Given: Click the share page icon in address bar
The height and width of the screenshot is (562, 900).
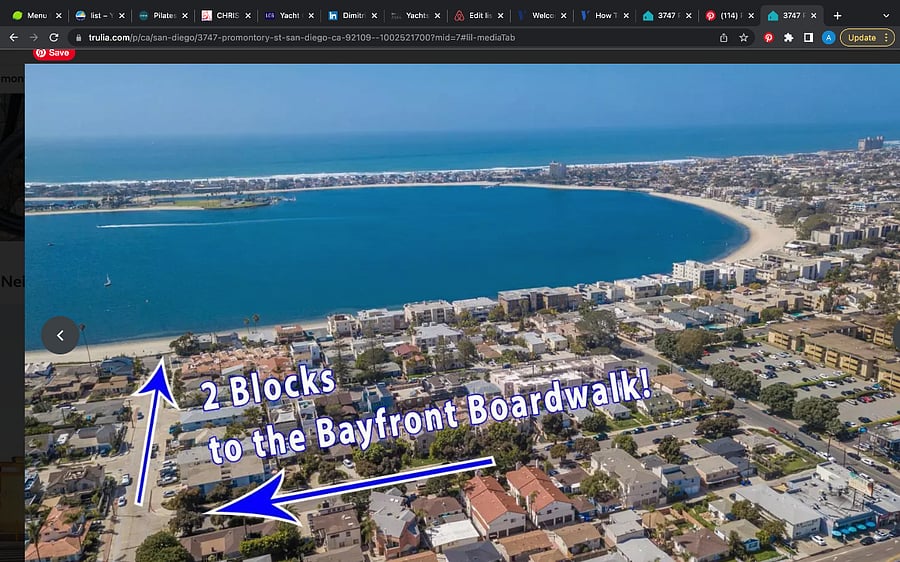Looking at the screenshot, I should (724, 37).
